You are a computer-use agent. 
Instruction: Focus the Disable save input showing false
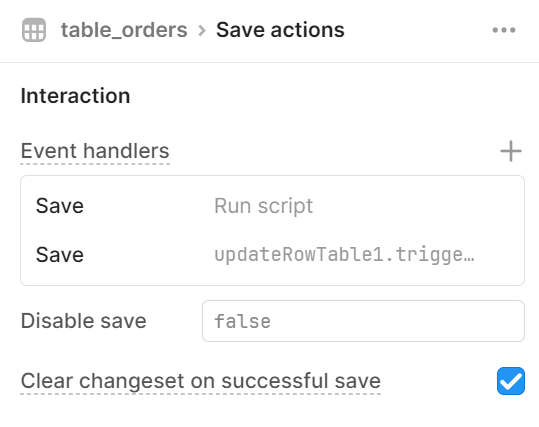[363, 321]
